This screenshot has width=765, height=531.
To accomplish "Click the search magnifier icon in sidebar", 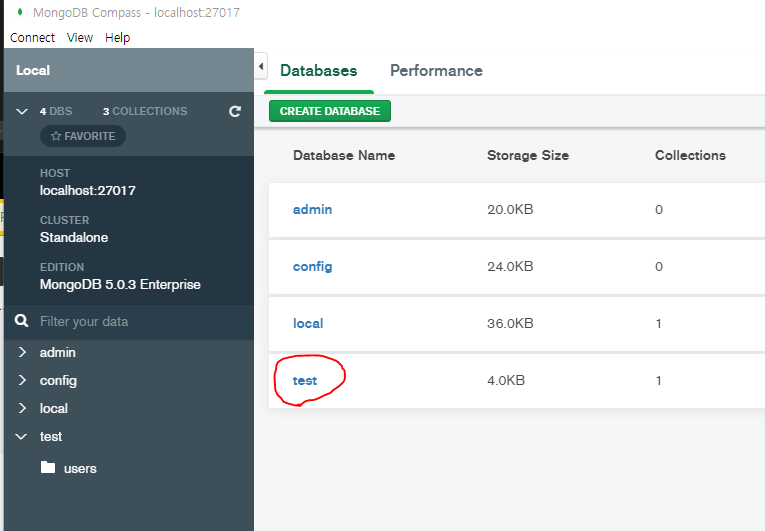I will (x=21, y=321).
